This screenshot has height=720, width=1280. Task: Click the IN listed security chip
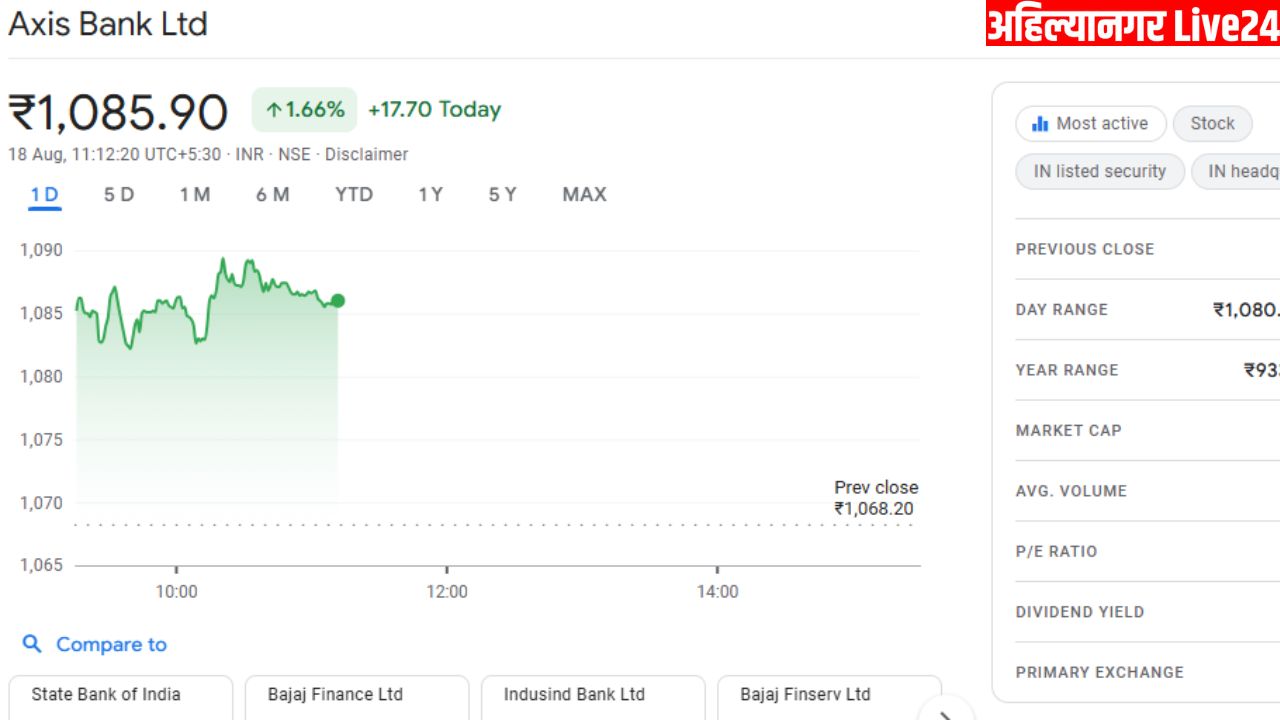point(1100,172)
